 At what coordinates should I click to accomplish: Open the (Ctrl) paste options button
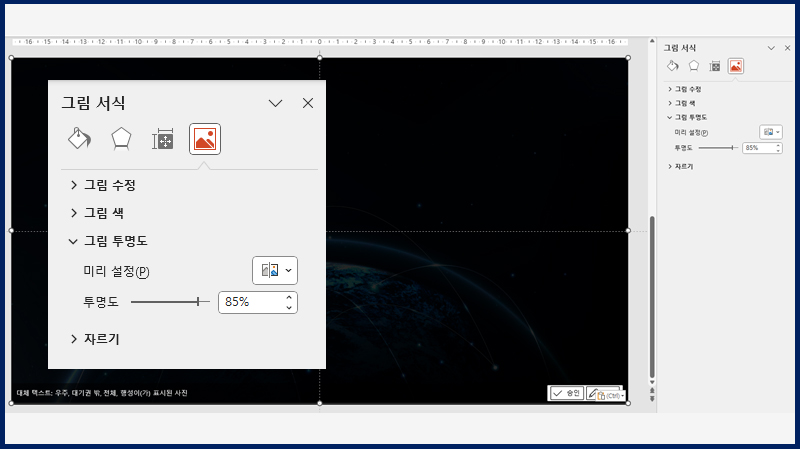click(610, 396)
